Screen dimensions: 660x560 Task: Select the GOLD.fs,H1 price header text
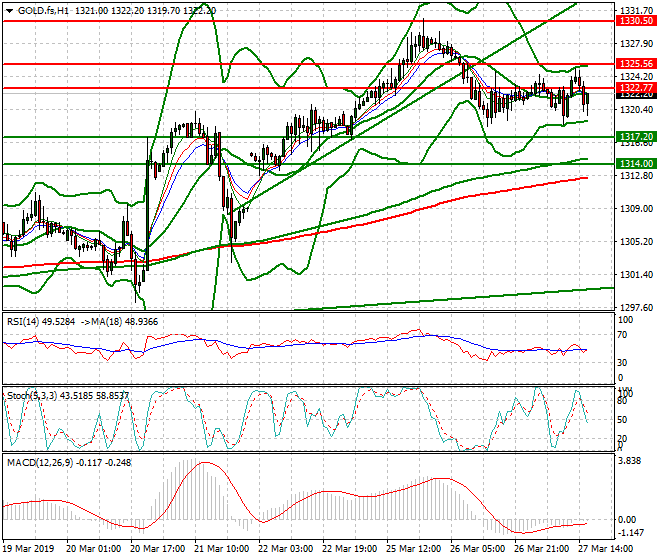pos(117,11)
